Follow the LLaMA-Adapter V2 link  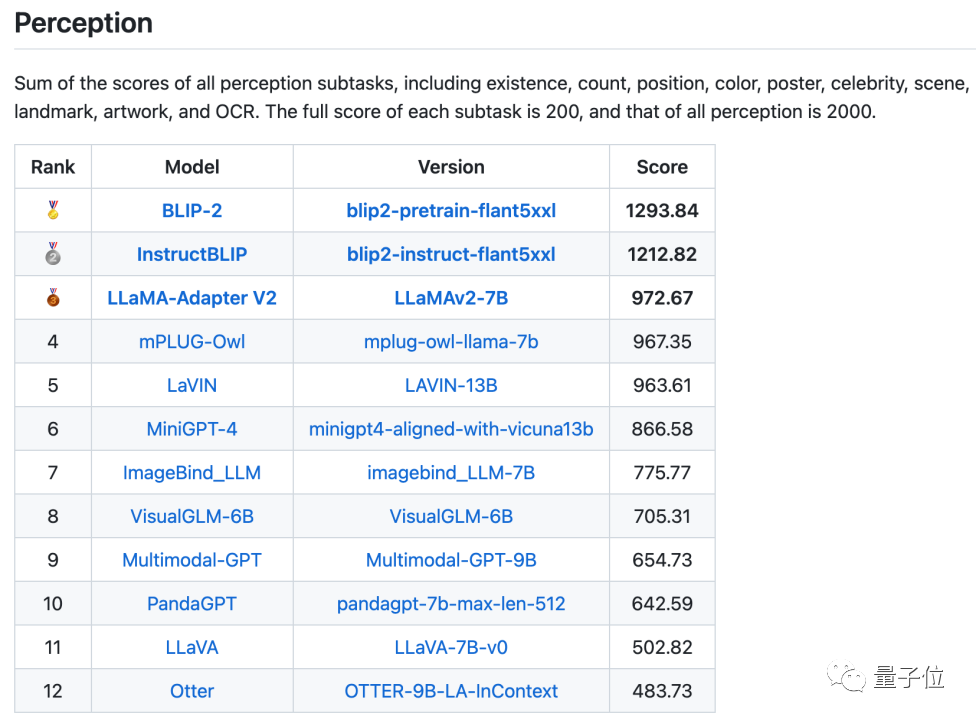coord(192,298)
